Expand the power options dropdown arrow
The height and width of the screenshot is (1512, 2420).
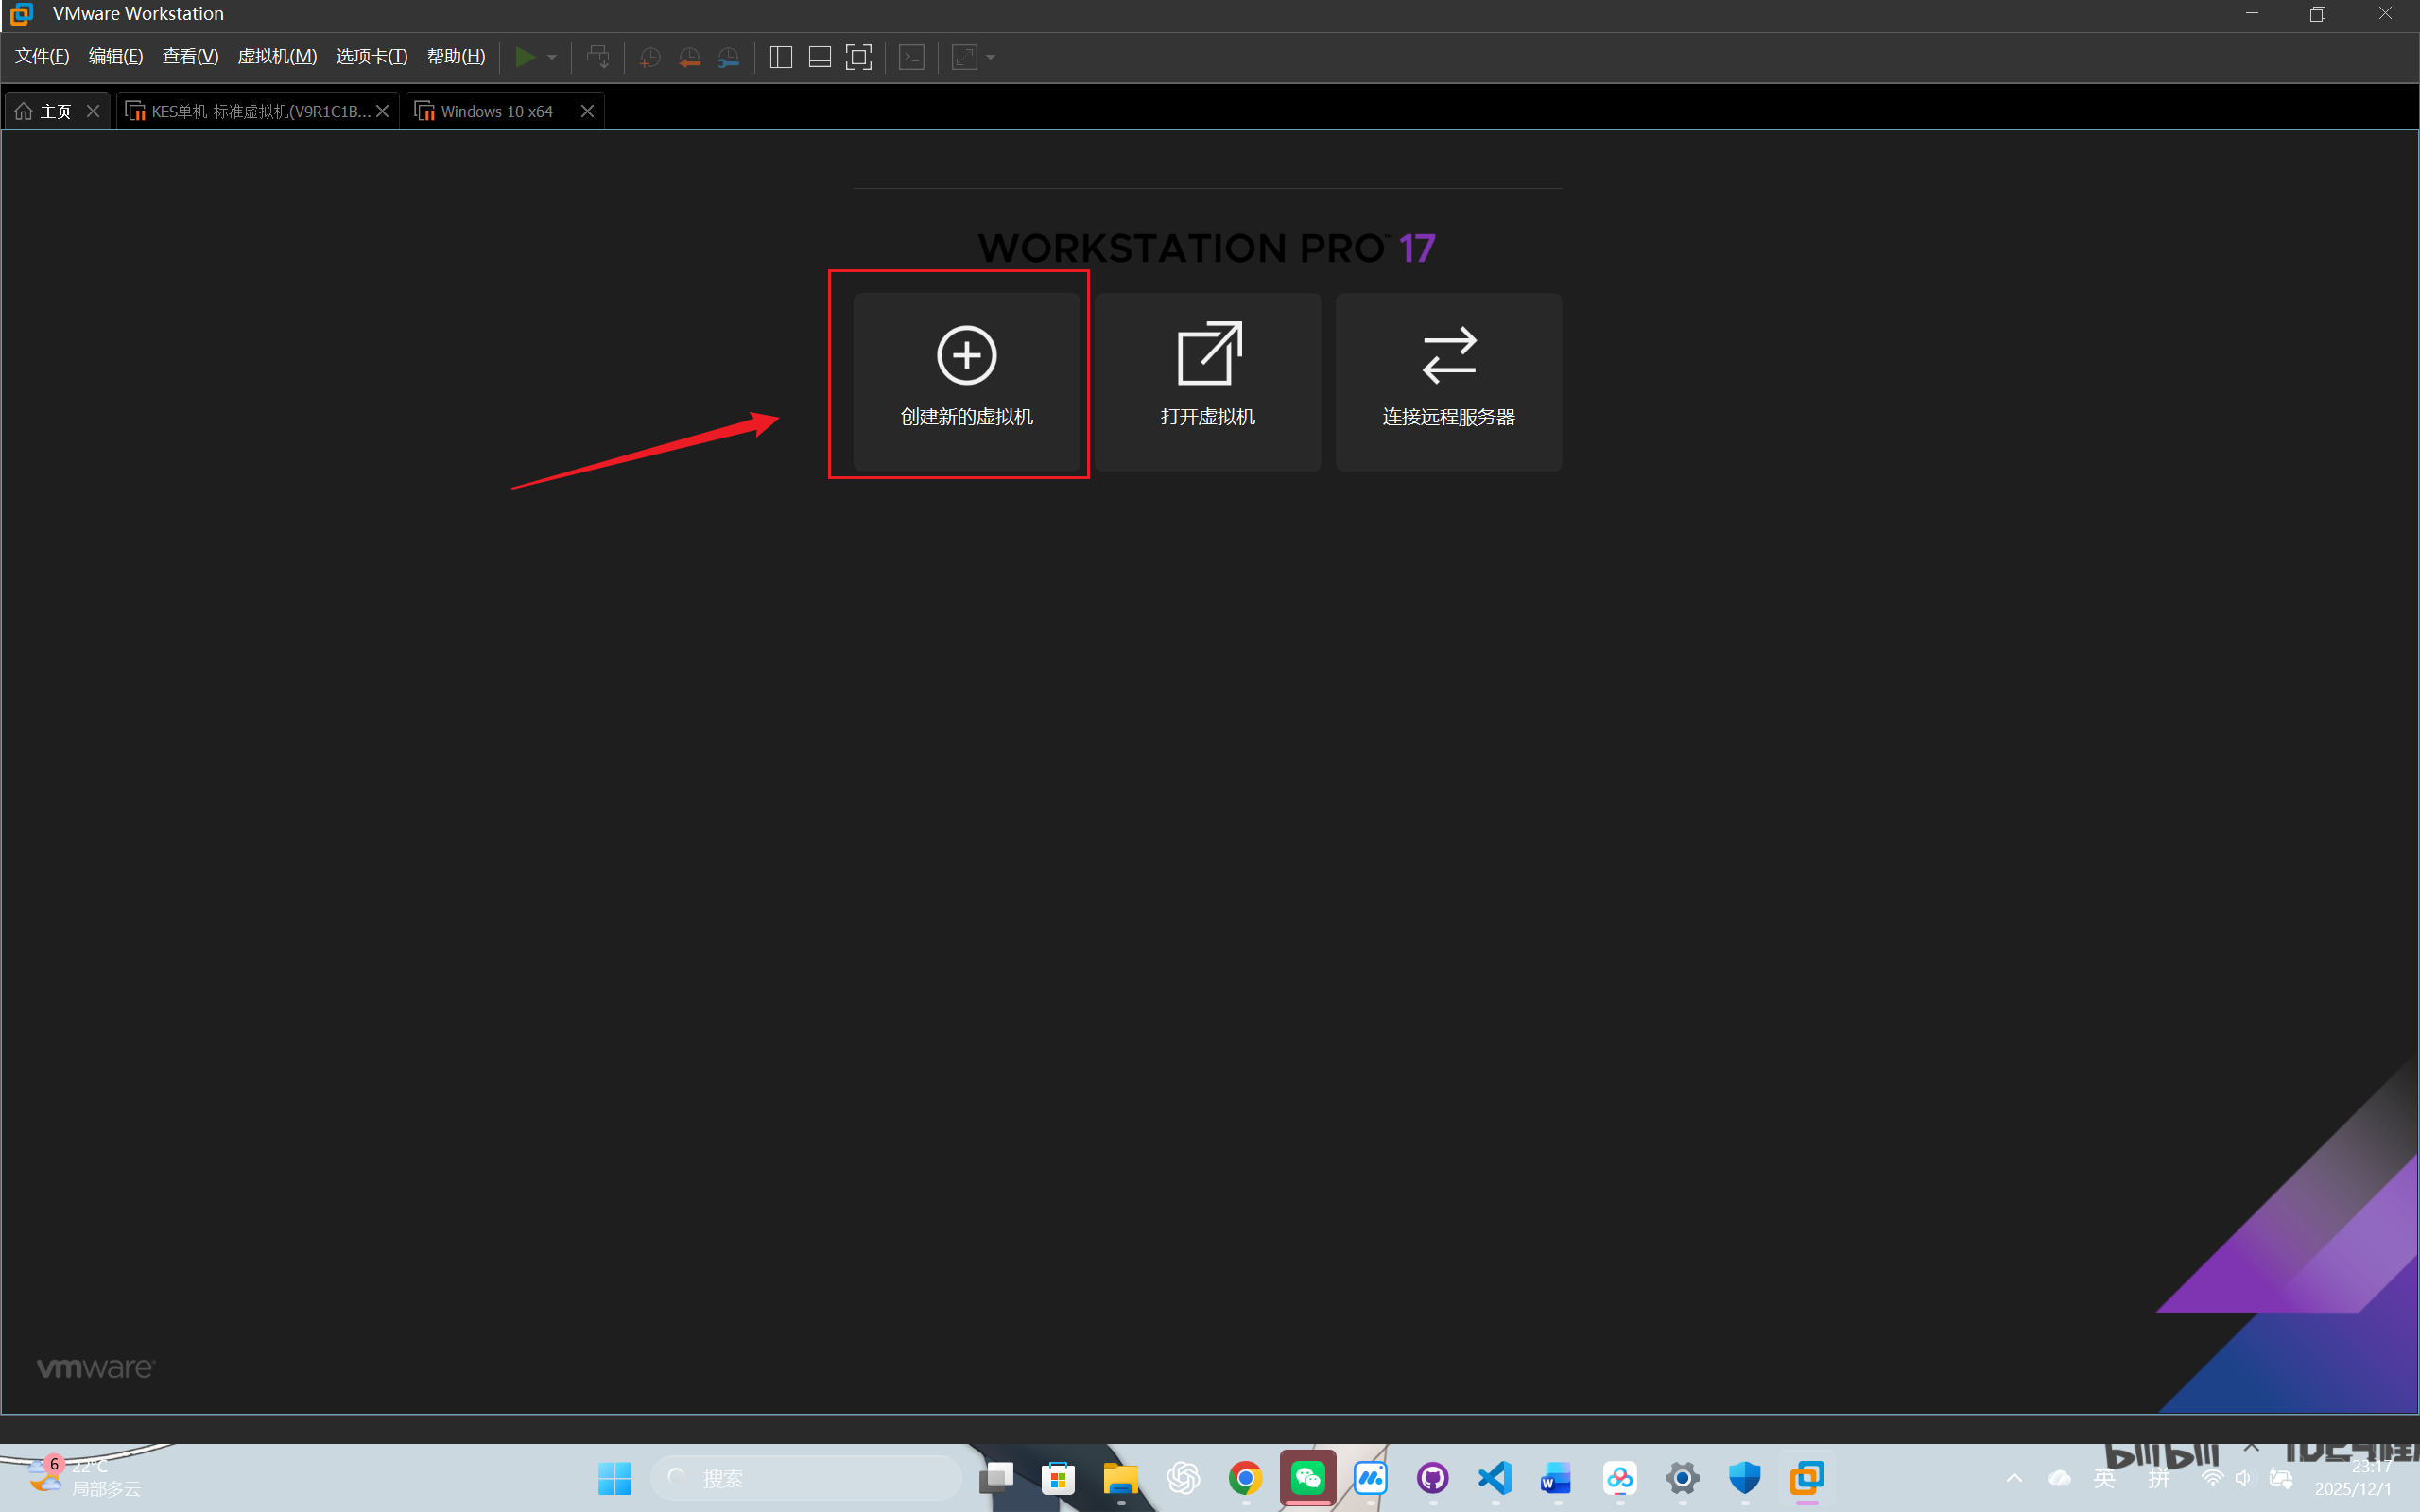[x=552, y=57]
